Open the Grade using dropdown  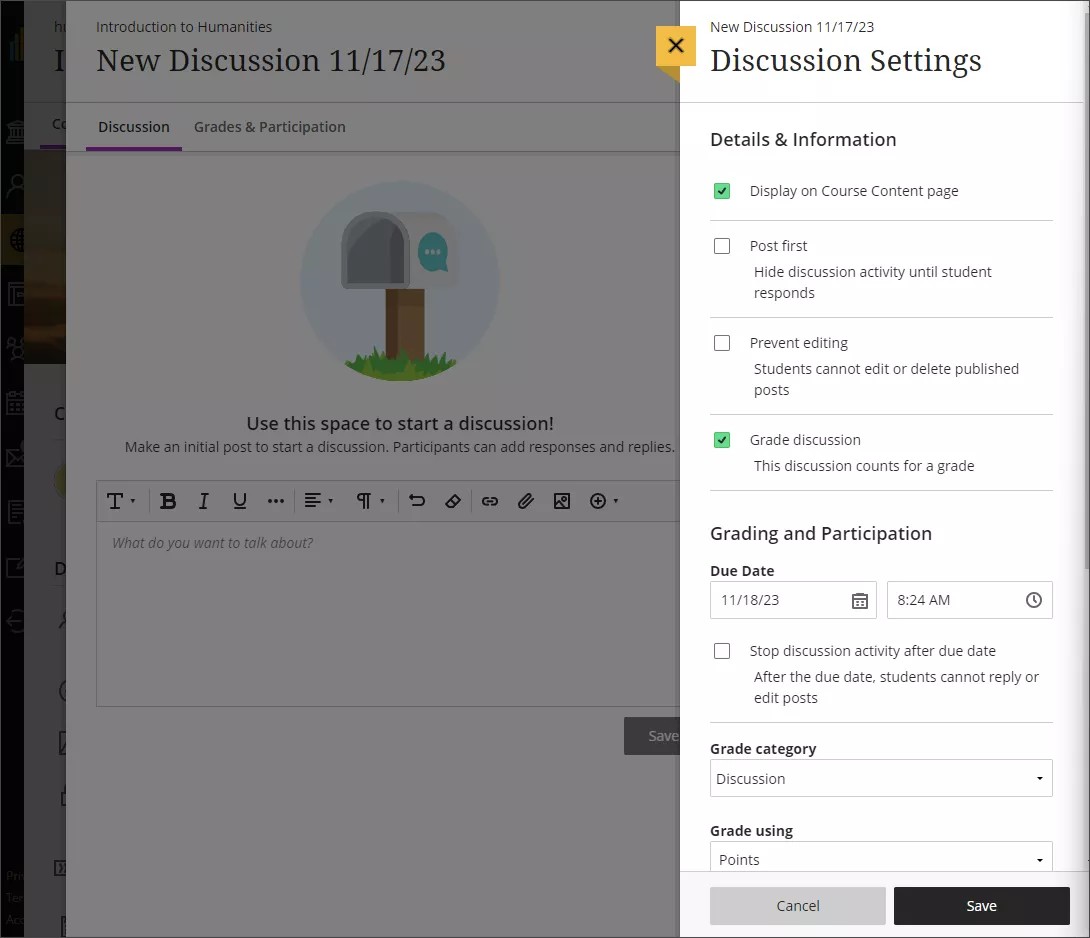[x=880, y=858]
